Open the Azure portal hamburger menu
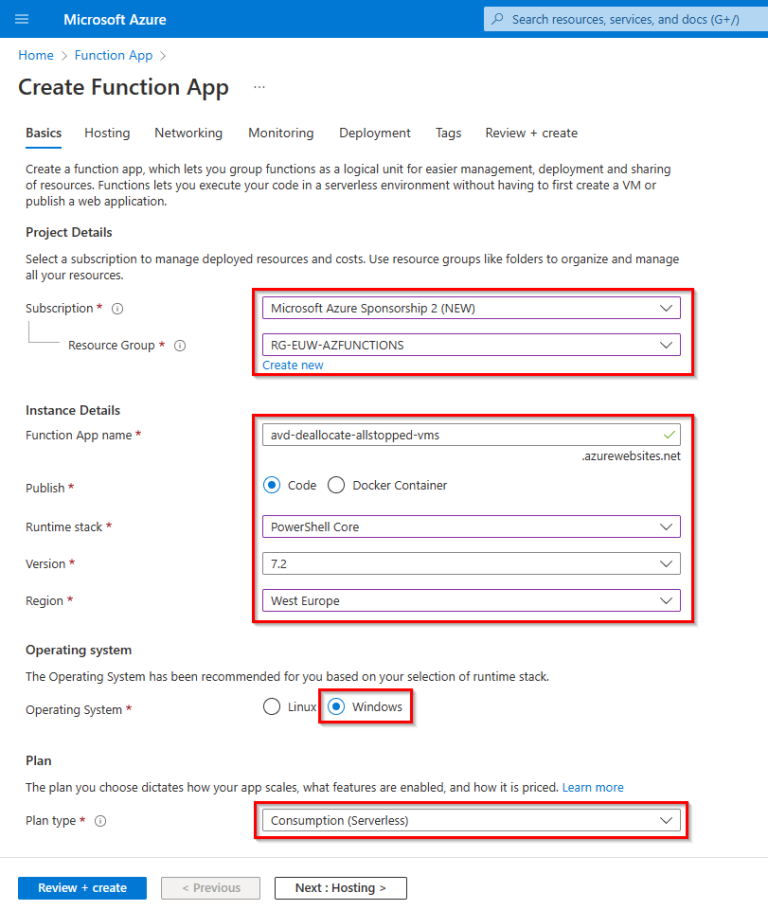The width and height of the screenshot is (768, 910). click(x=22, y=18)
